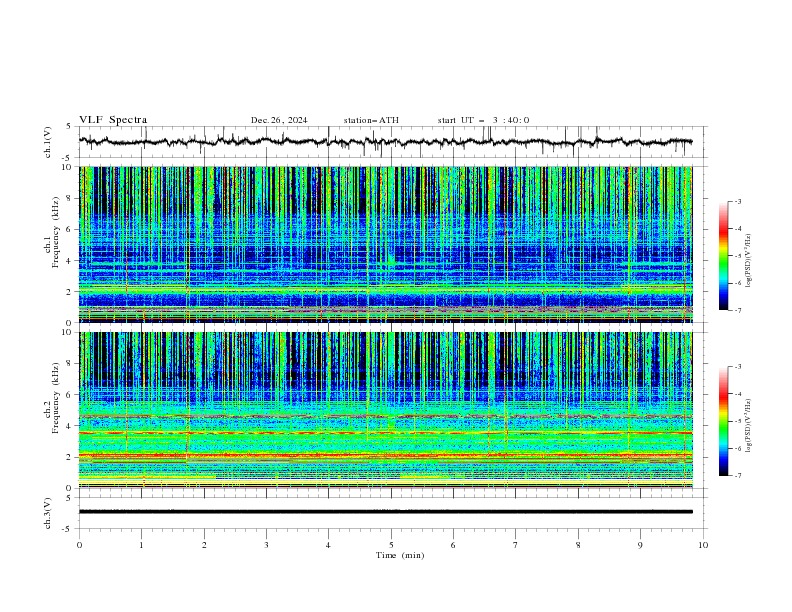Viewport: 792px width, 612px height.
Task: Click the upper color bar "-3" tick
Action: [x=737, y=201]
